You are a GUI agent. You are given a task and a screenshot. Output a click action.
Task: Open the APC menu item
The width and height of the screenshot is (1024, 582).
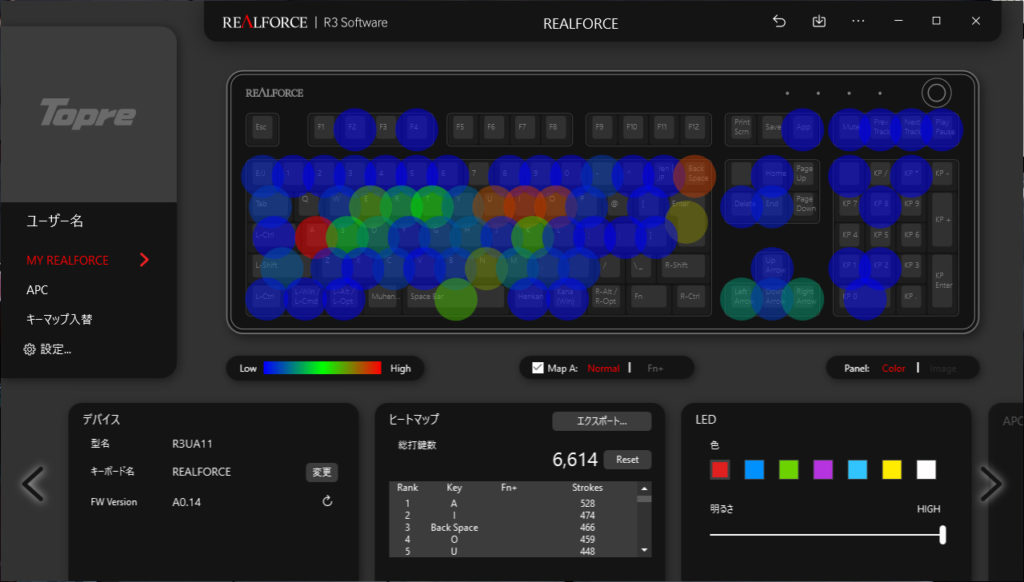pyautogui.click(x=37, y=290)
